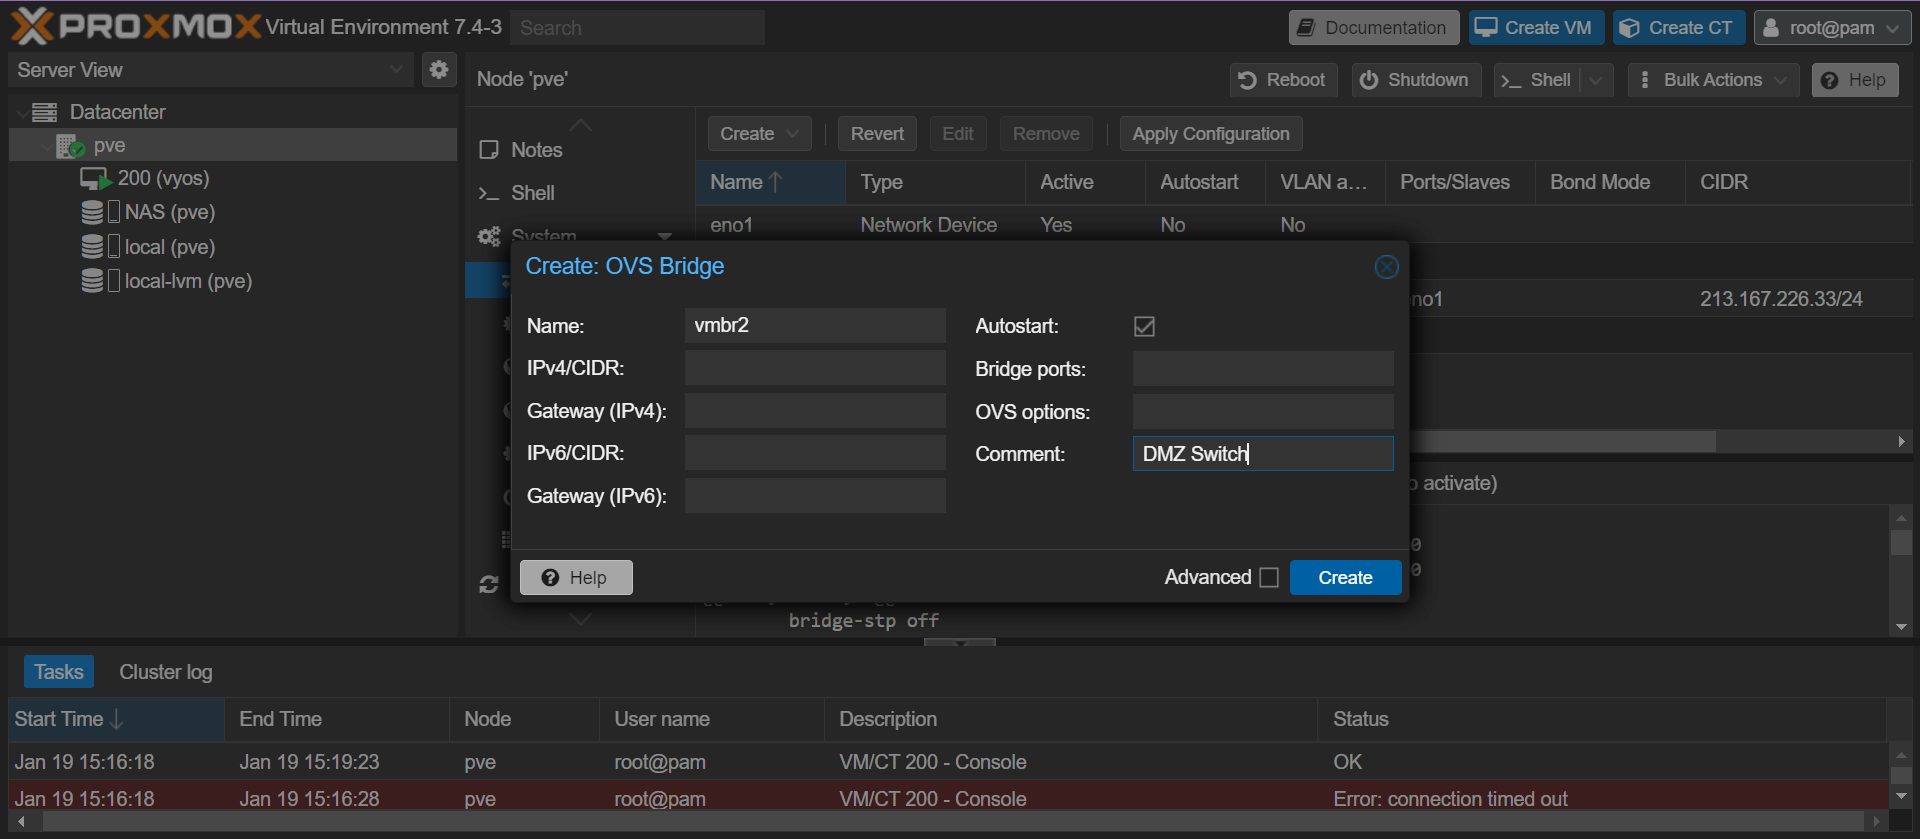Image resolution: width=1920 pixels, height=839 pixels.
Task: Click the dialog Help button
Action: click(x=576, y=578)
